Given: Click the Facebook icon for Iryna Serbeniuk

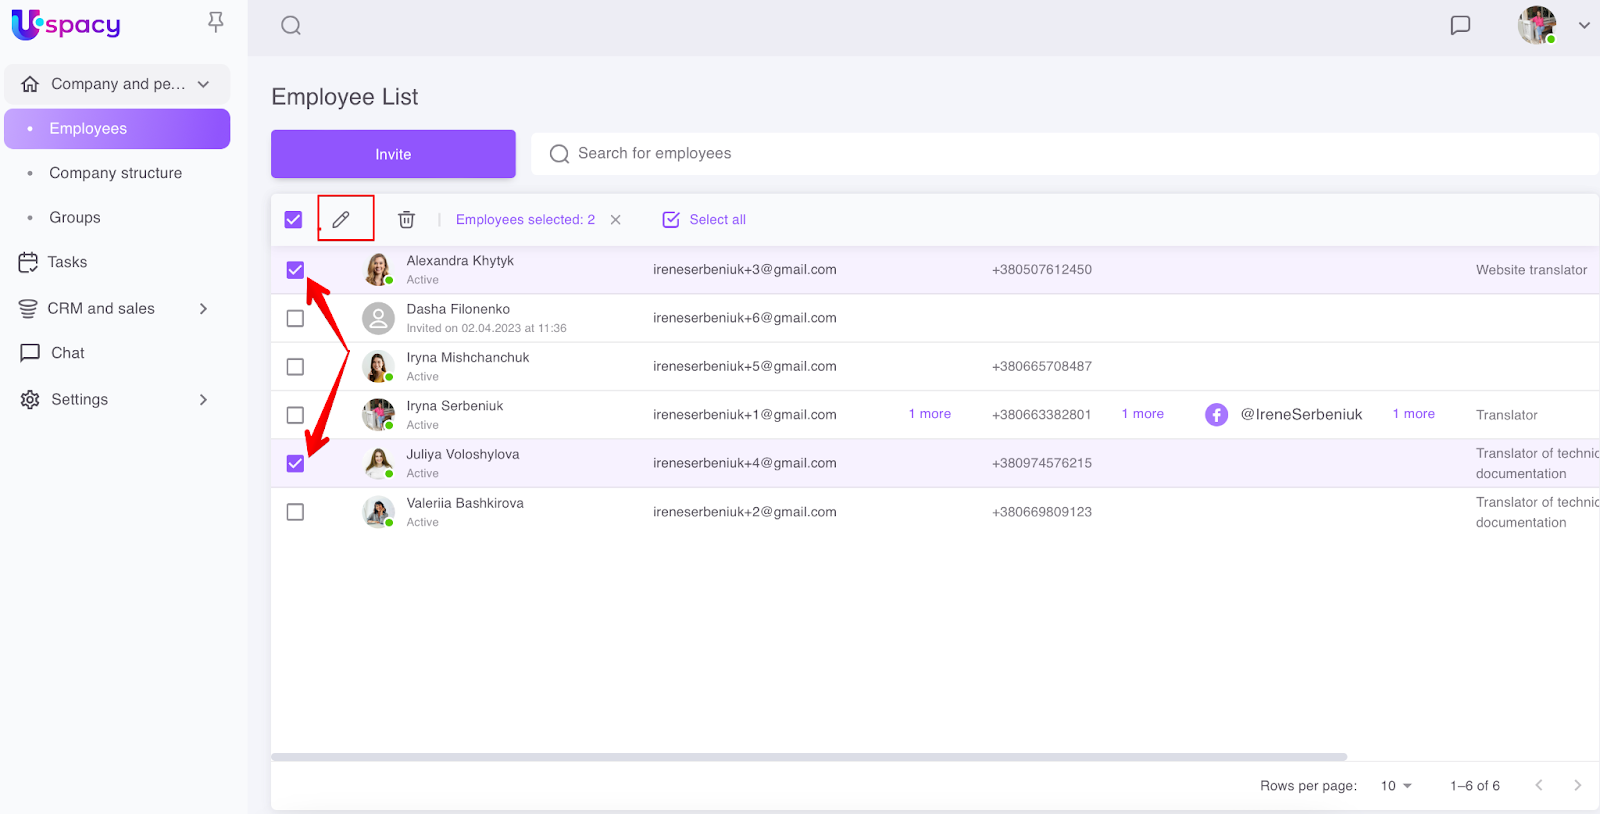Looking at the screenshot, I should (x=1216, y=415).
